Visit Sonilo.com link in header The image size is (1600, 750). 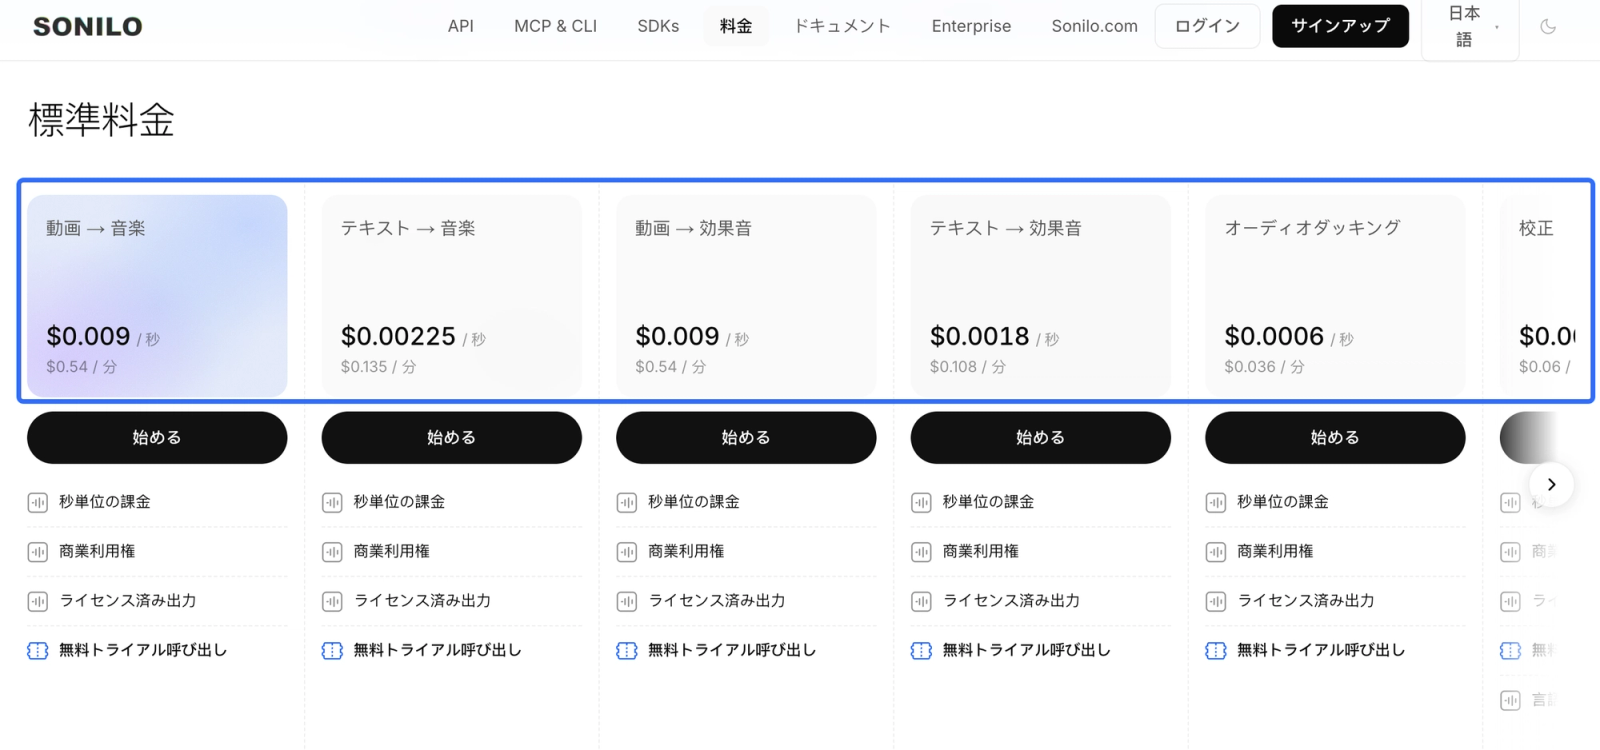tap(1094, 26)
